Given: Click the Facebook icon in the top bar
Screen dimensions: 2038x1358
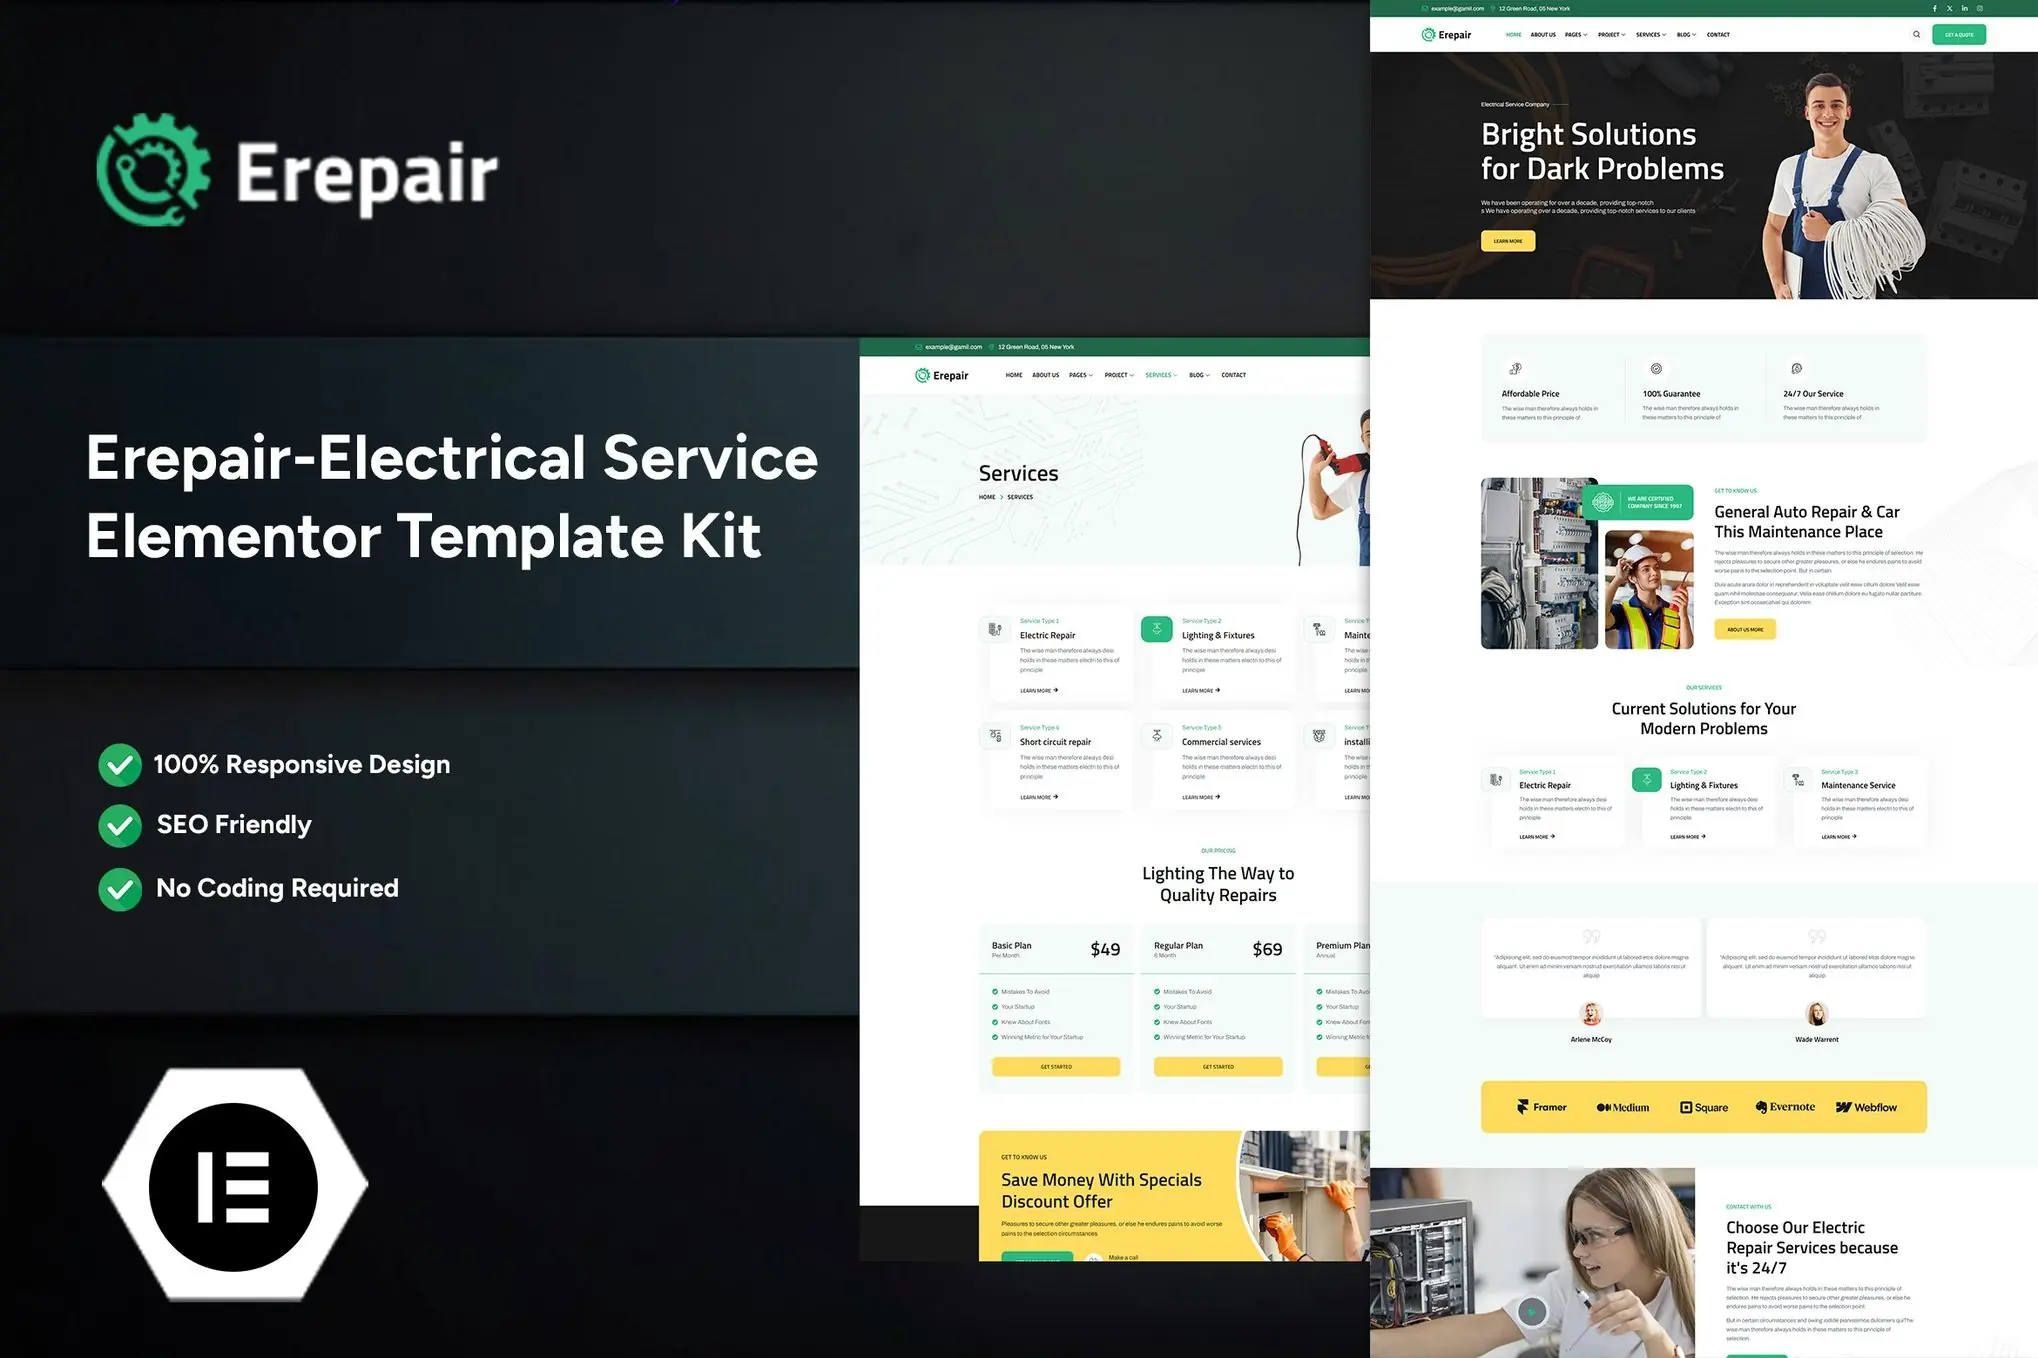Looking at the screenshot, I should [1935, 8].
